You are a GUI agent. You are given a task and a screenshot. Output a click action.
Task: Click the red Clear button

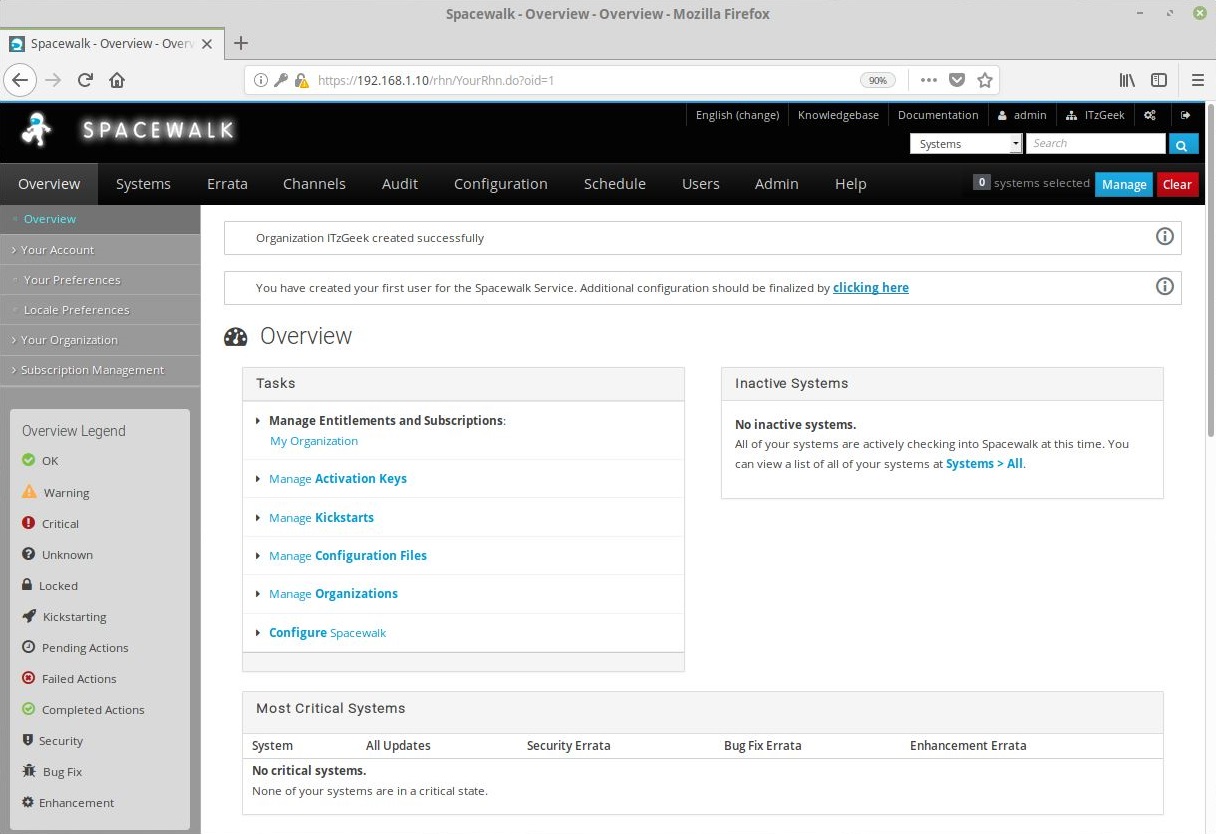coord(1177,184)
